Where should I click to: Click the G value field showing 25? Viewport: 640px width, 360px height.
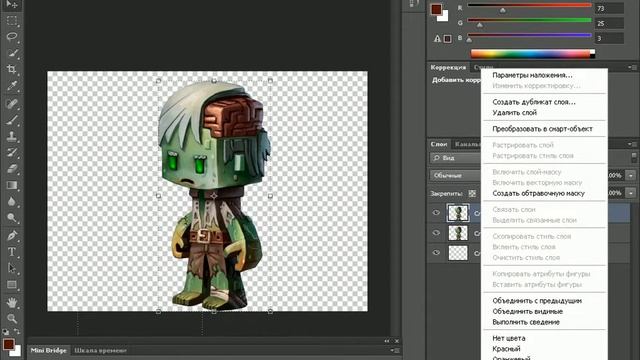609,24
